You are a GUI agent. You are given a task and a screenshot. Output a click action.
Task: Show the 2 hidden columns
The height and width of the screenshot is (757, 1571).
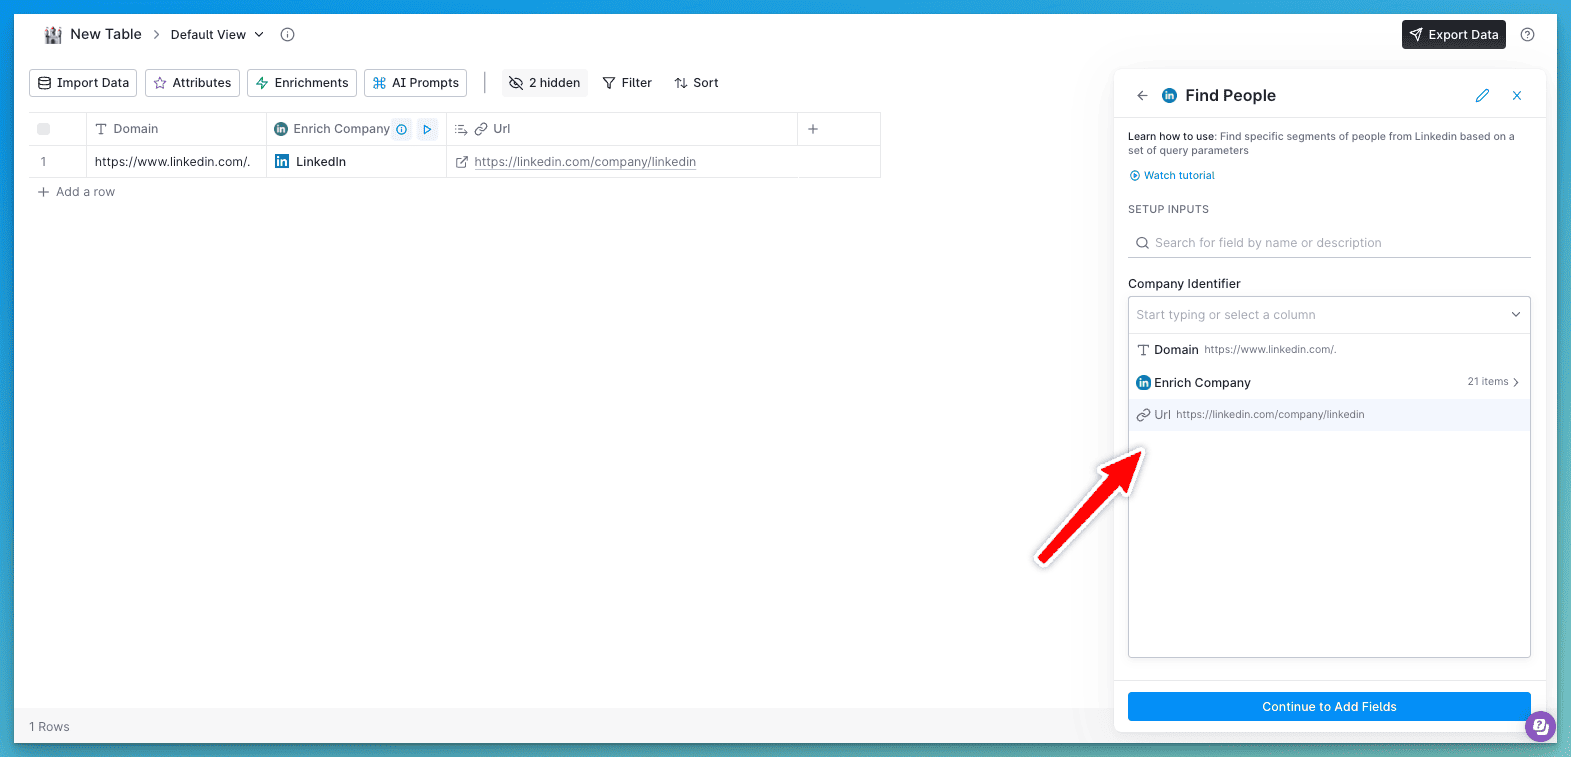(x=545, y=83)
